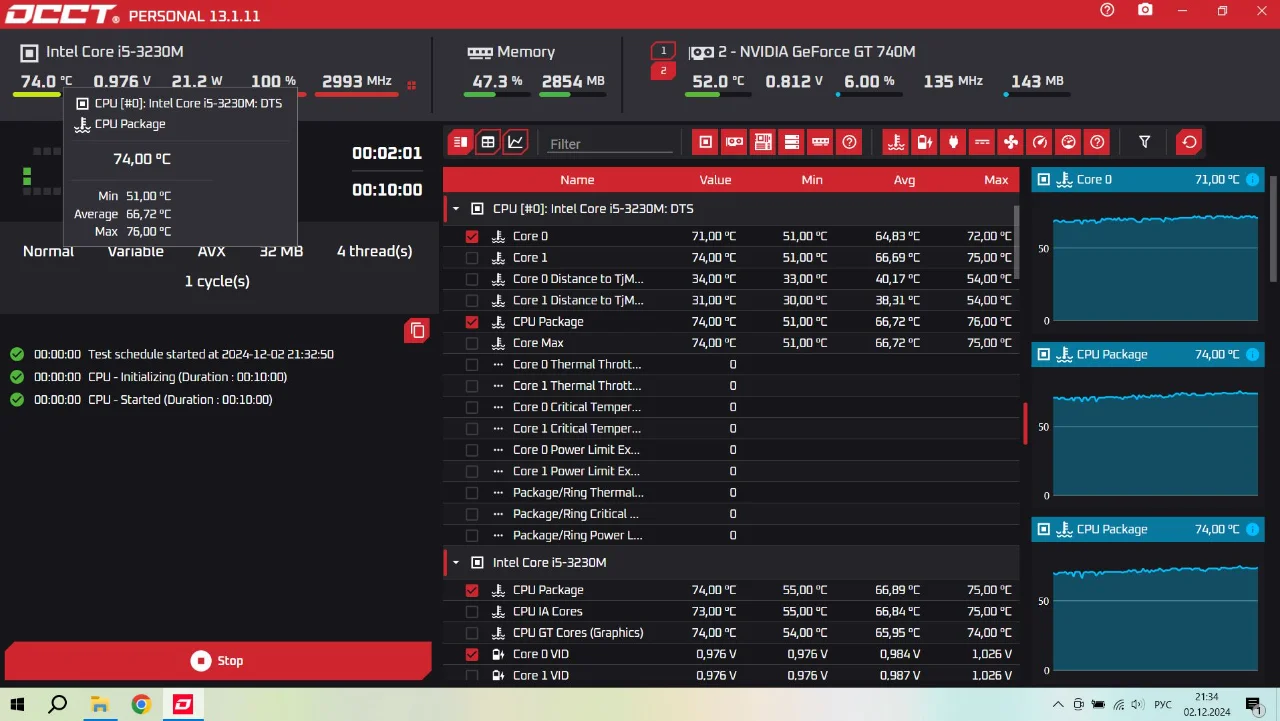Toggle the unknown hardware filter question icon
1280x721 pixels.
point(850,142)
